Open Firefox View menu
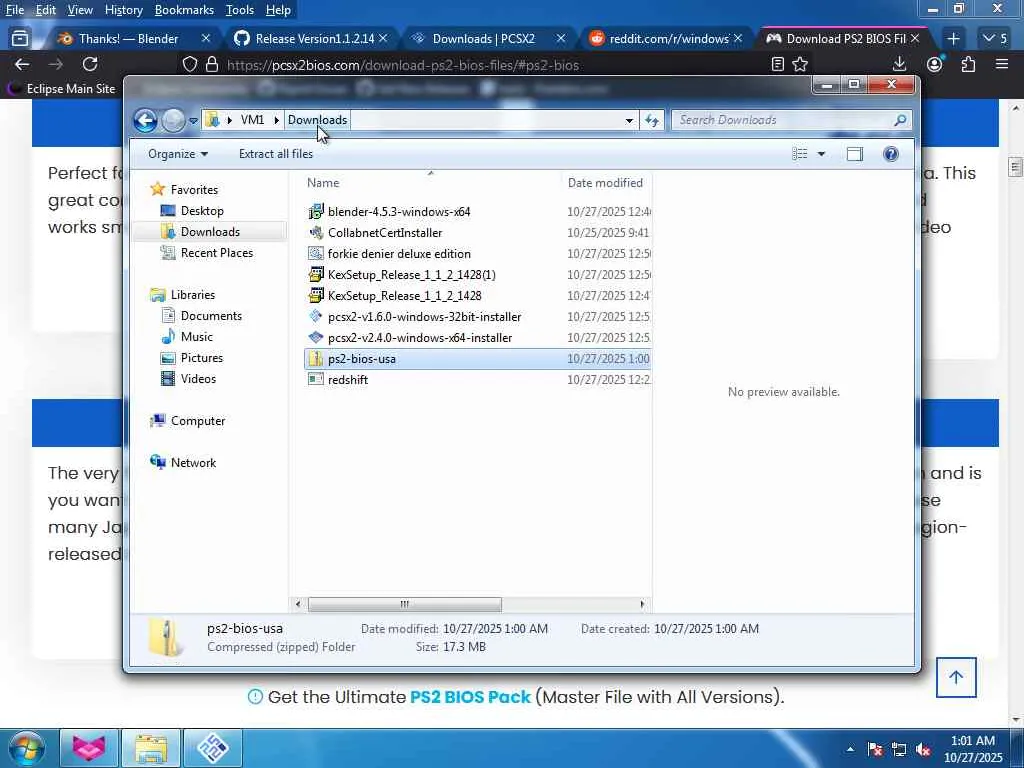1024x768 pixels. point(80,10)
